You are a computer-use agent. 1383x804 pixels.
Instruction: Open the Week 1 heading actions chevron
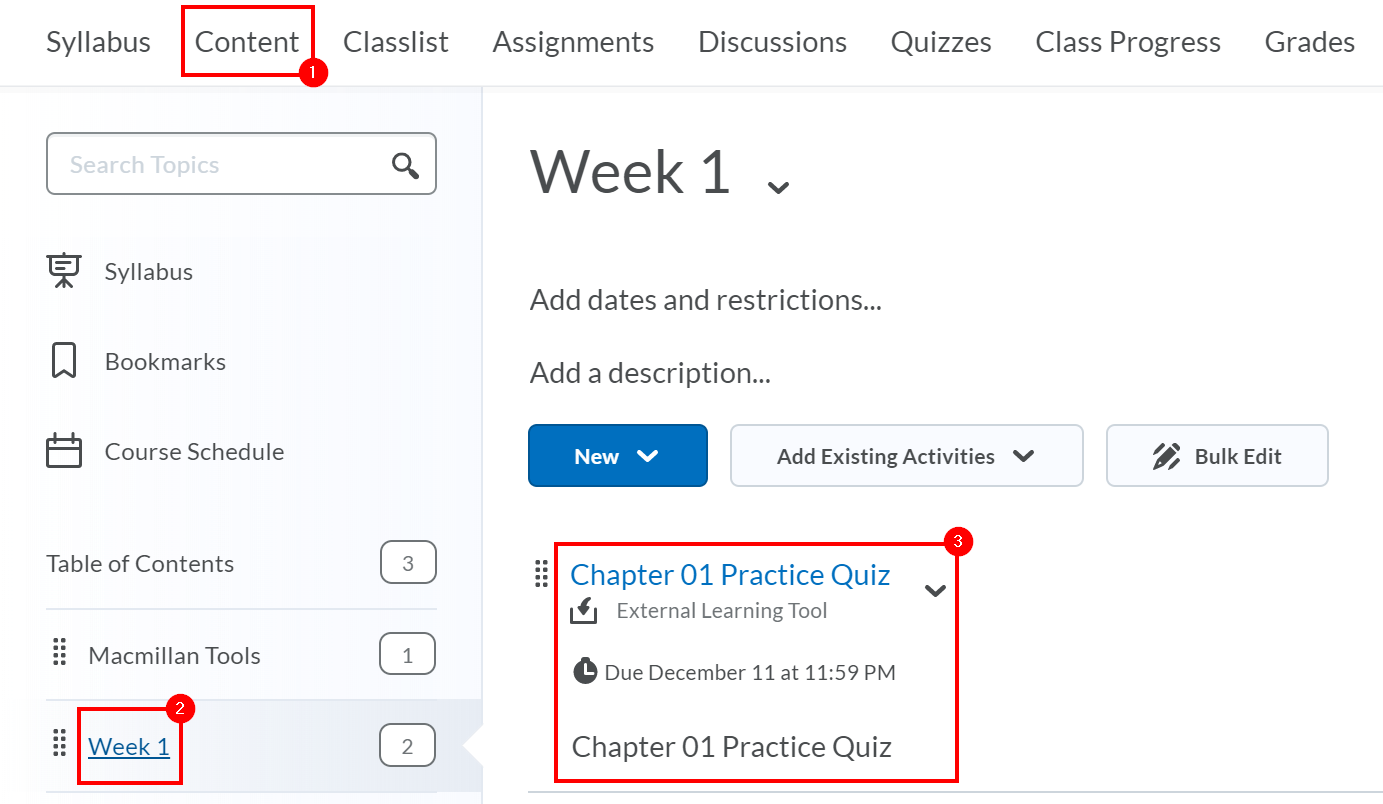(x=777, y=185)
